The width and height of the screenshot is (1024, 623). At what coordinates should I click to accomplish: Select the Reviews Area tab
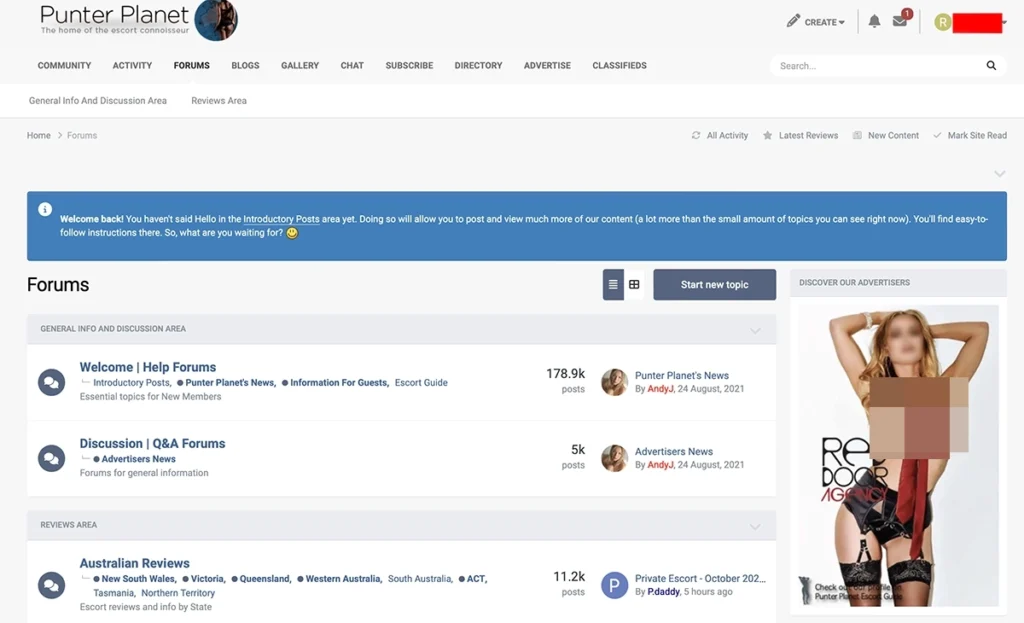(x=219, y=101)
